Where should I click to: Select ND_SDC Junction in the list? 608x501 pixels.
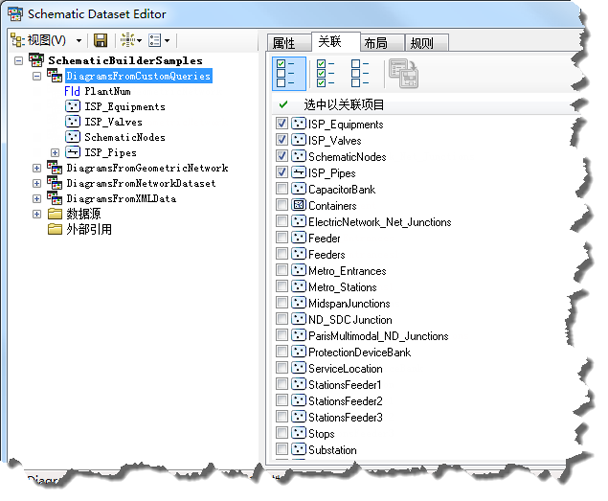point(350,320)
